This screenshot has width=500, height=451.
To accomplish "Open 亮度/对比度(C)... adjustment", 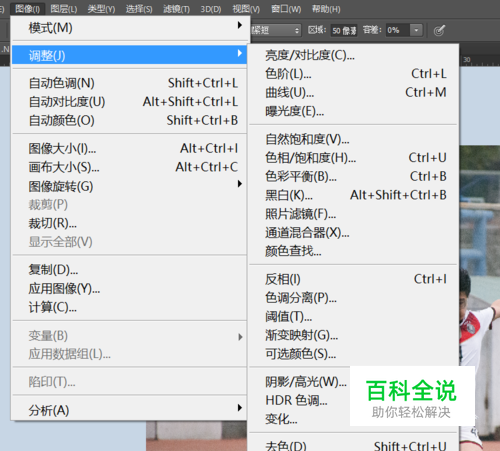I will coord(353,55).
